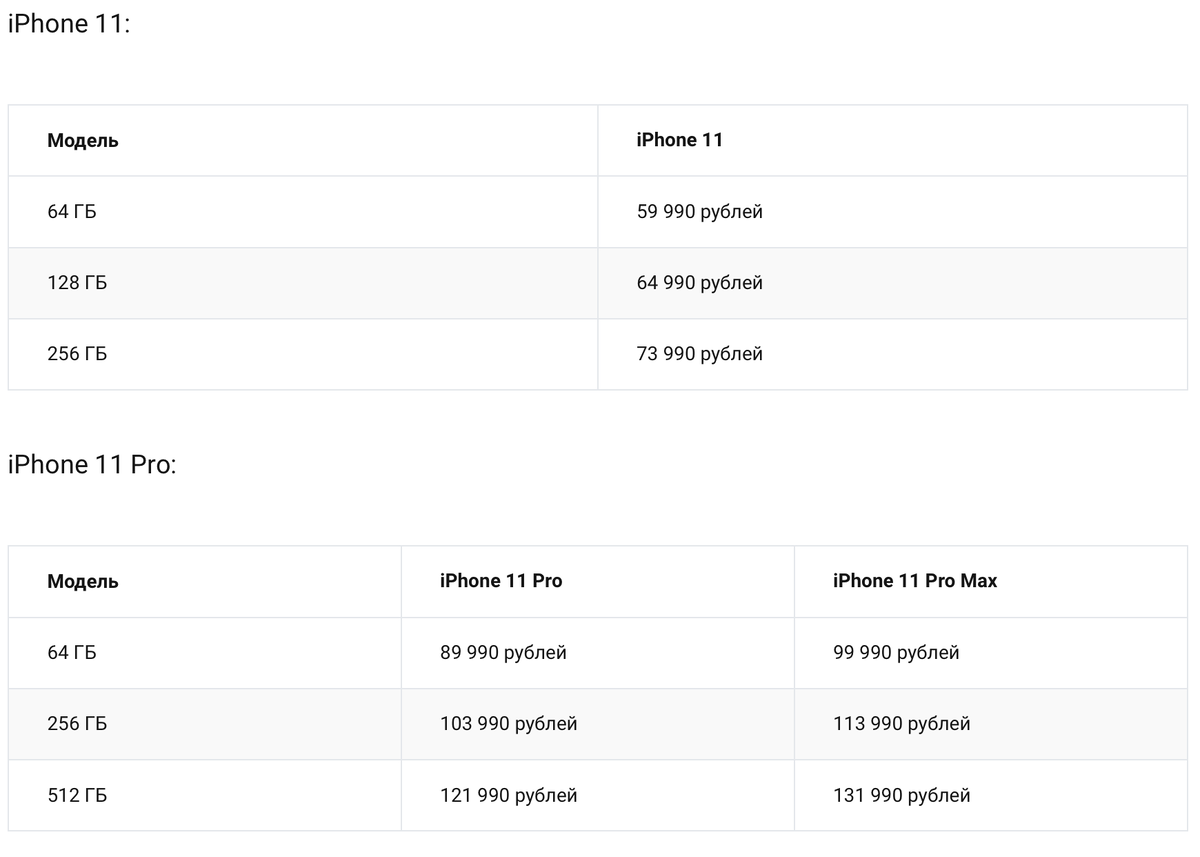The width and height of the screenshot is (1200, 857).
Task: Select the 89 990 рублей price cell
Action: [503, 653]
